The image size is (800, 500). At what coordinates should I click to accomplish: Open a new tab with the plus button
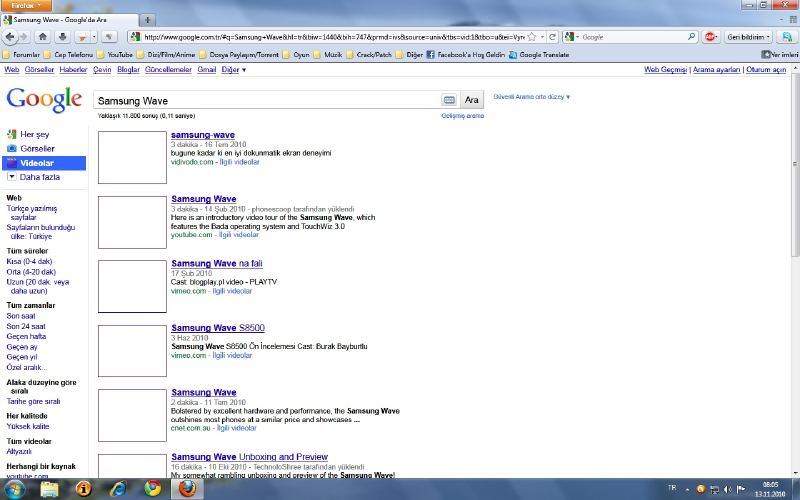click(x=147, y=20)
